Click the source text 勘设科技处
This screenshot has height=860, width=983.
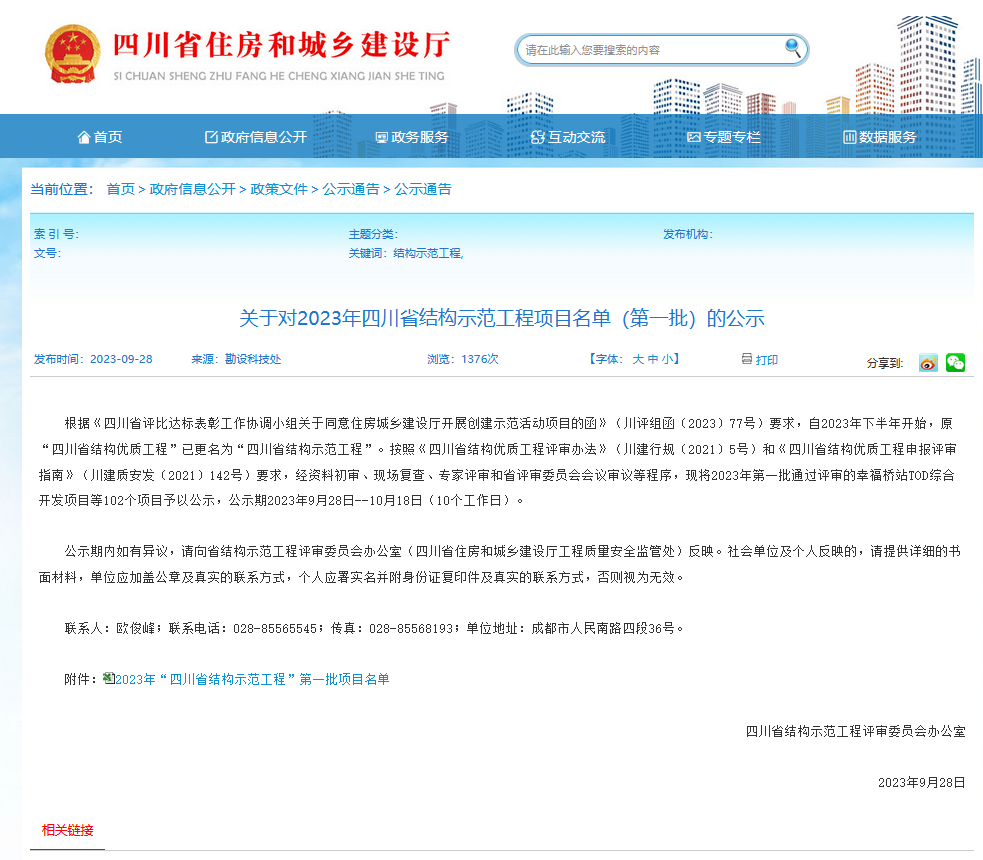click(x=253, y=359)
